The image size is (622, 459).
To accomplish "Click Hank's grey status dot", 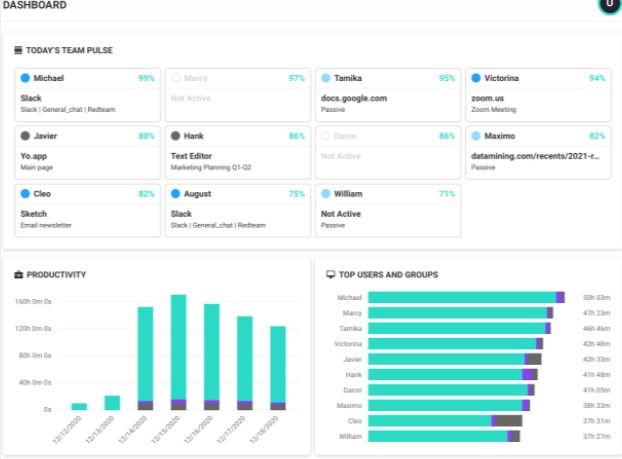I will tap(175, 136).
